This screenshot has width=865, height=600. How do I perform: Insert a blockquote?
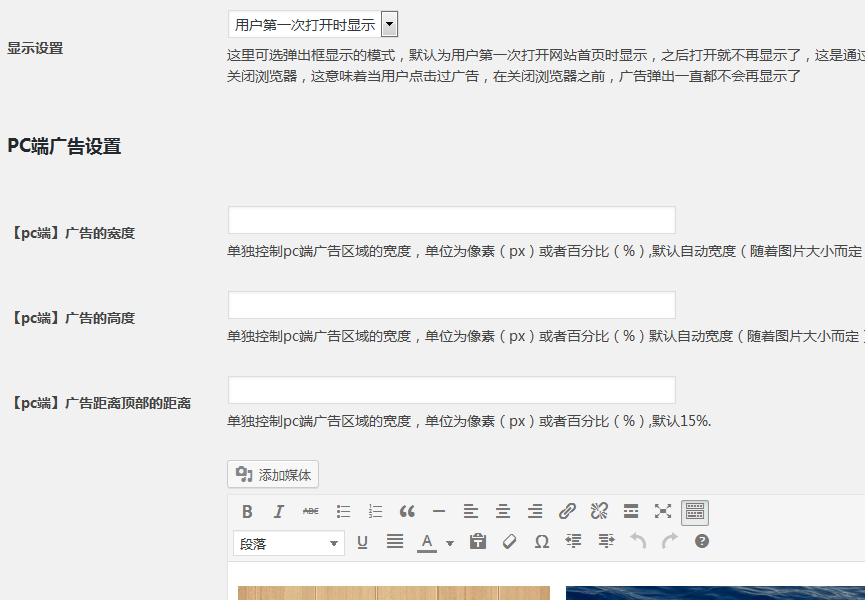click(407, 512)
